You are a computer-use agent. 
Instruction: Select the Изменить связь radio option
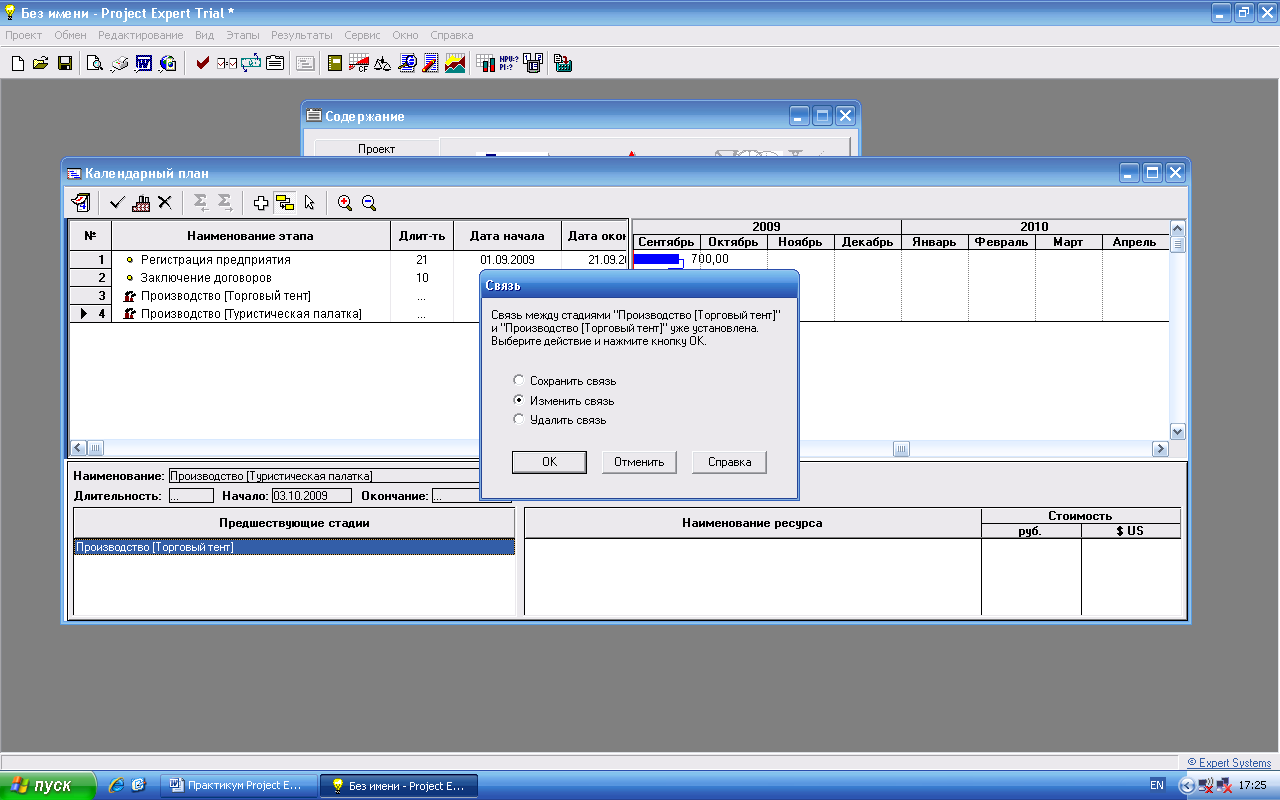coord(562,400)
